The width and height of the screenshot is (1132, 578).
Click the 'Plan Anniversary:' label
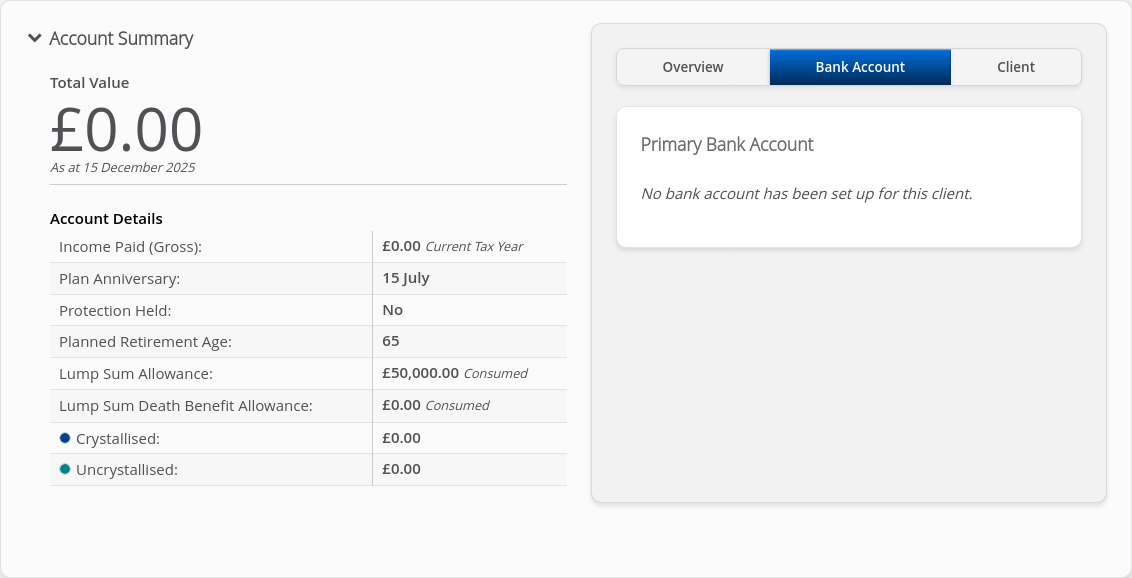point(120,279)
